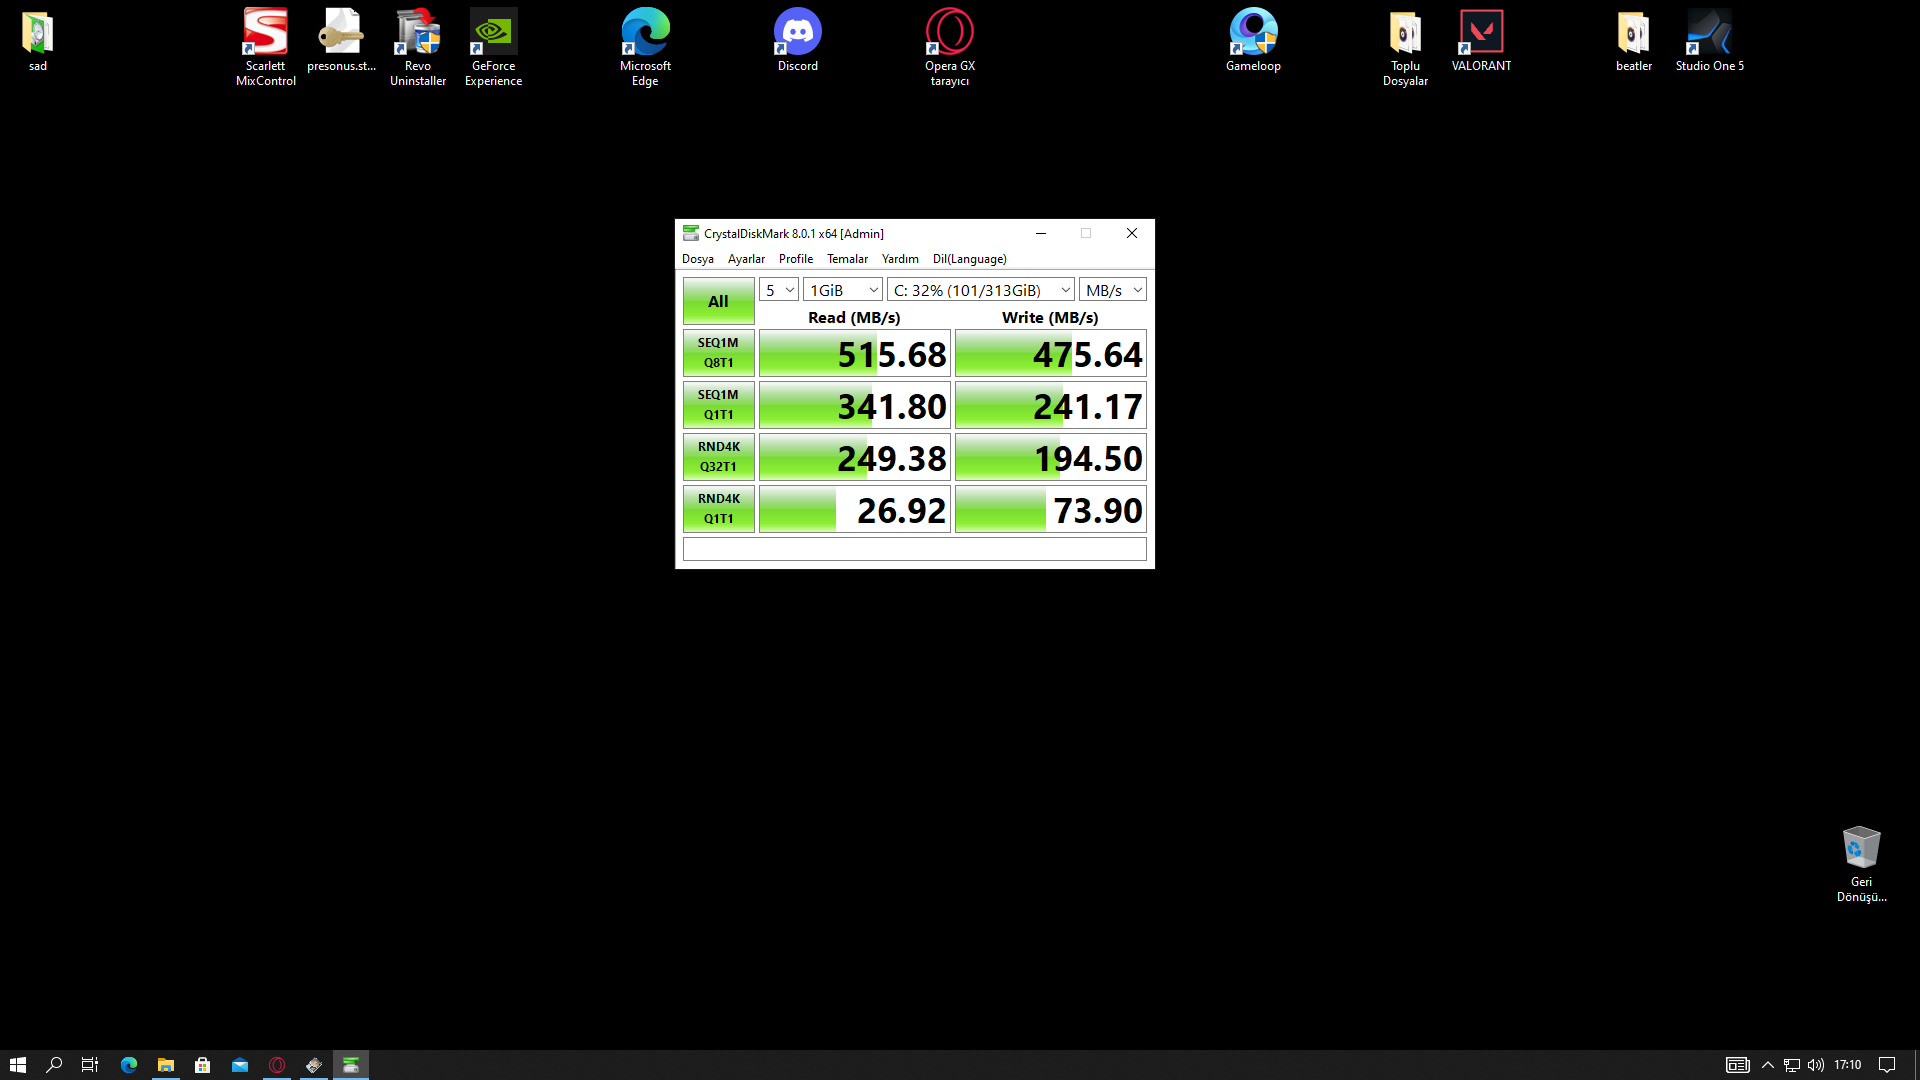Run the SEQ1M Q8T1 test button
The image size is (1920, 1080).
718,353
